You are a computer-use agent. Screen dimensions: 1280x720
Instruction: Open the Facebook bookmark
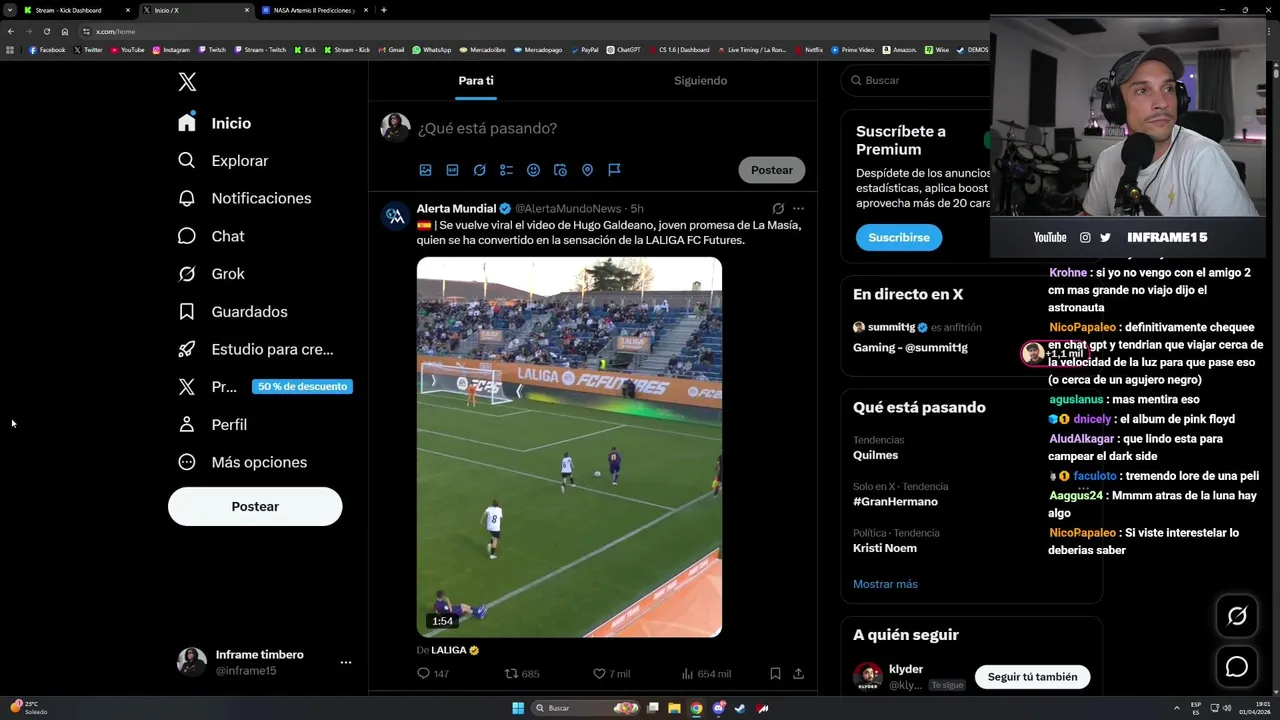tap(47, 49)
